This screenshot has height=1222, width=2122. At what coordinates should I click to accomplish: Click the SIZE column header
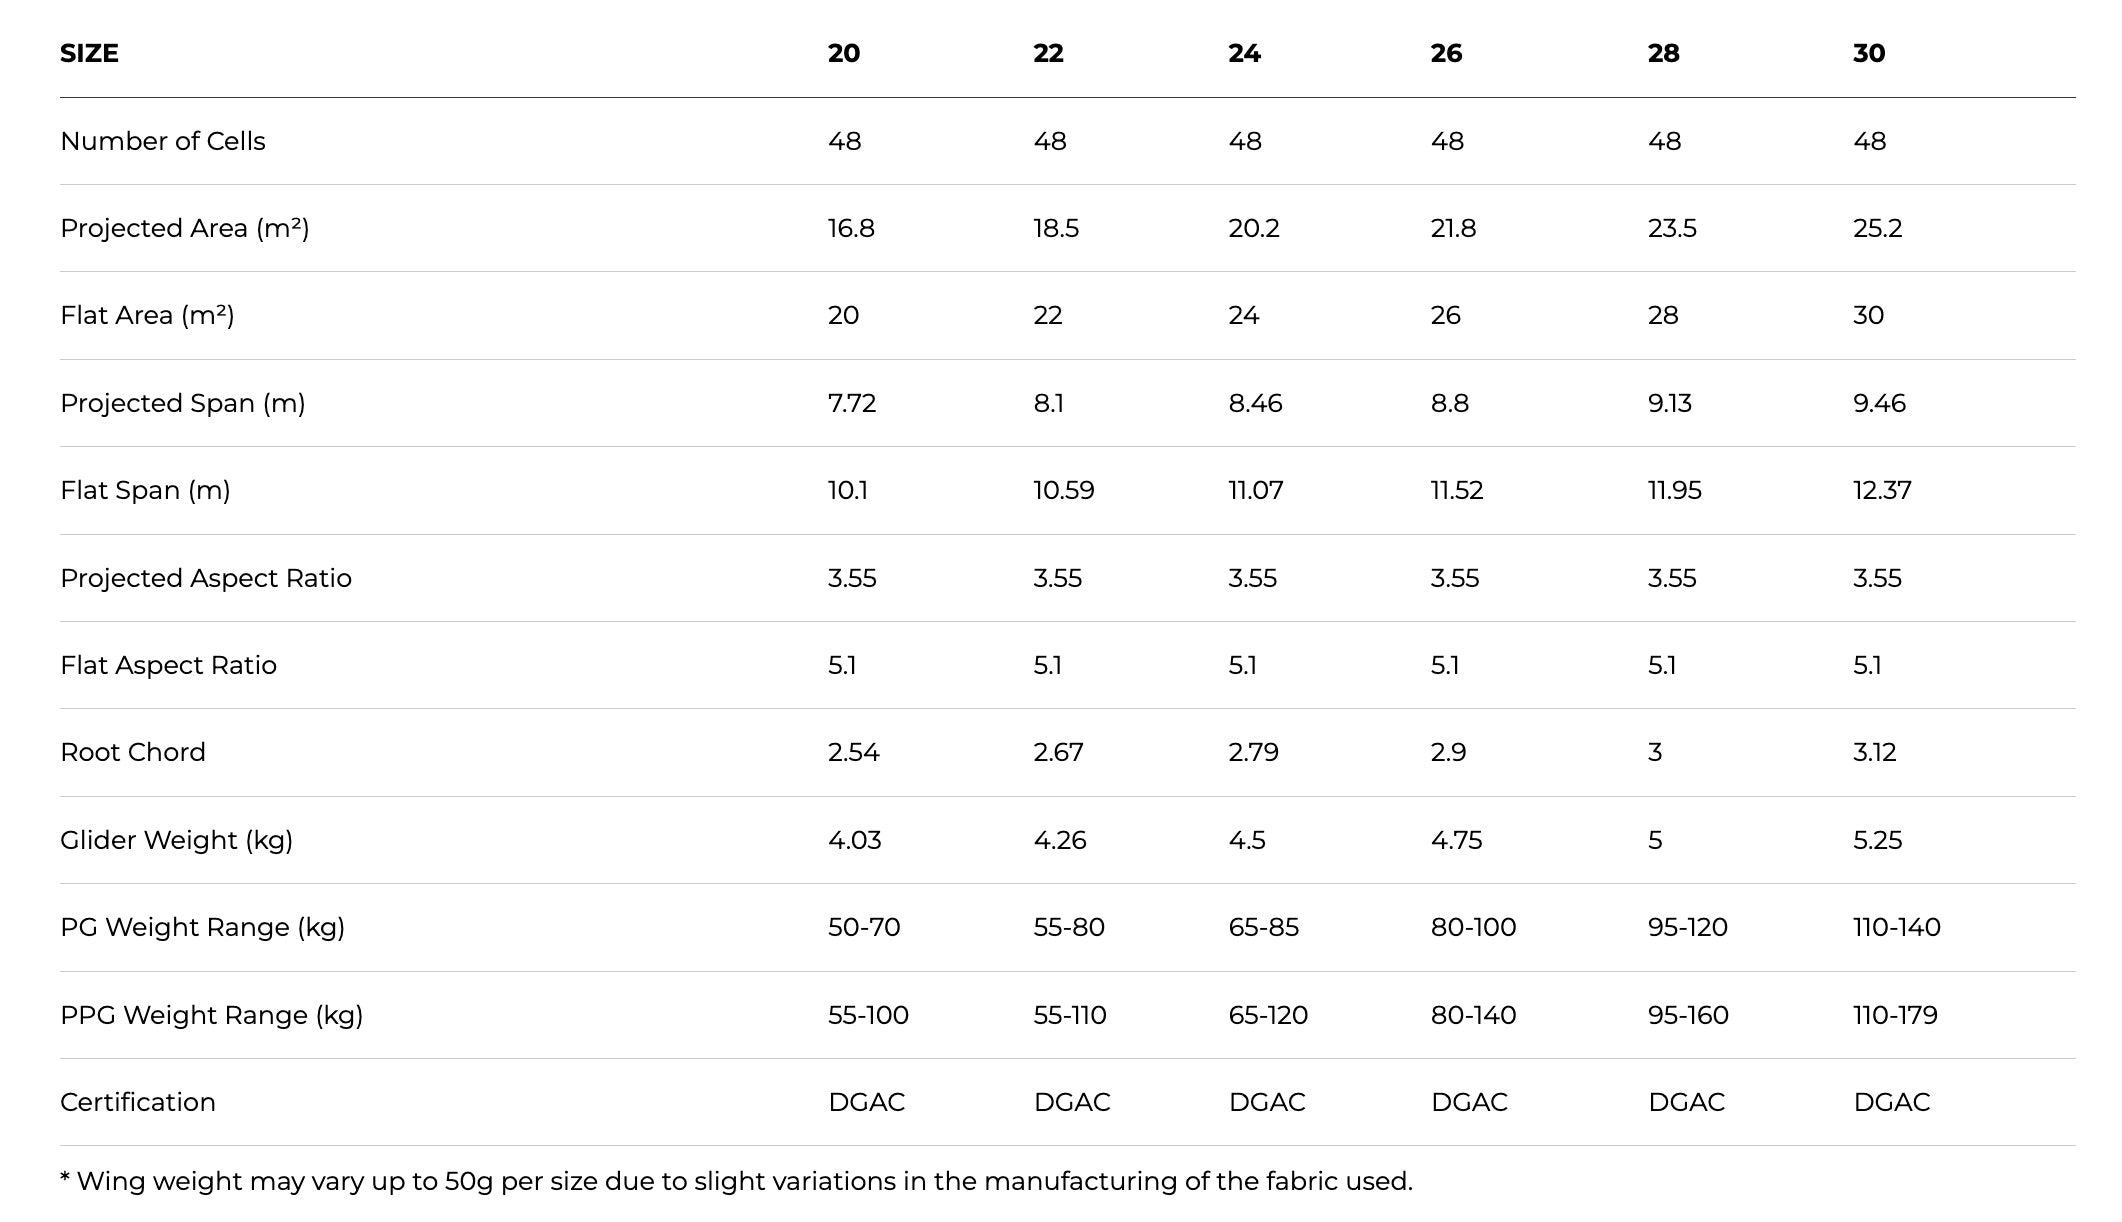click(89, 53)
